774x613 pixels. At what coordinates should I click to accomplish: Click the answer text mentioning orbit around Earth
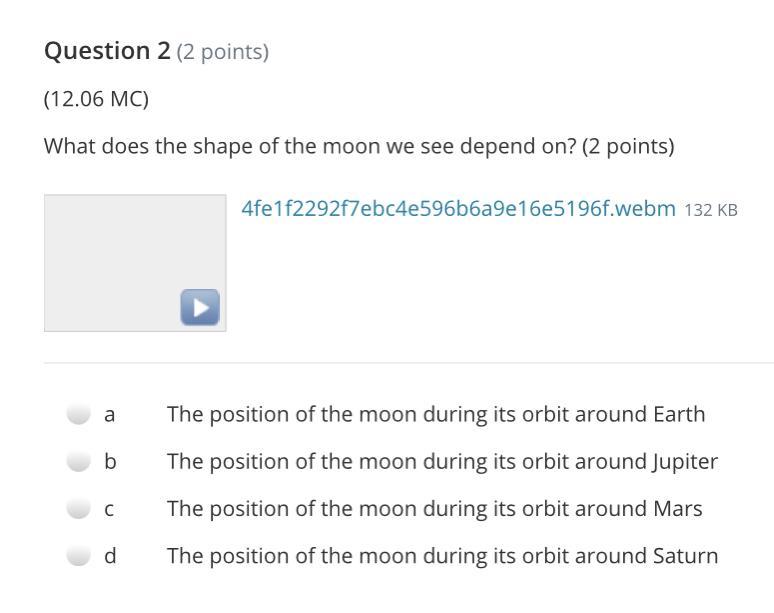[x=435, y=414]
